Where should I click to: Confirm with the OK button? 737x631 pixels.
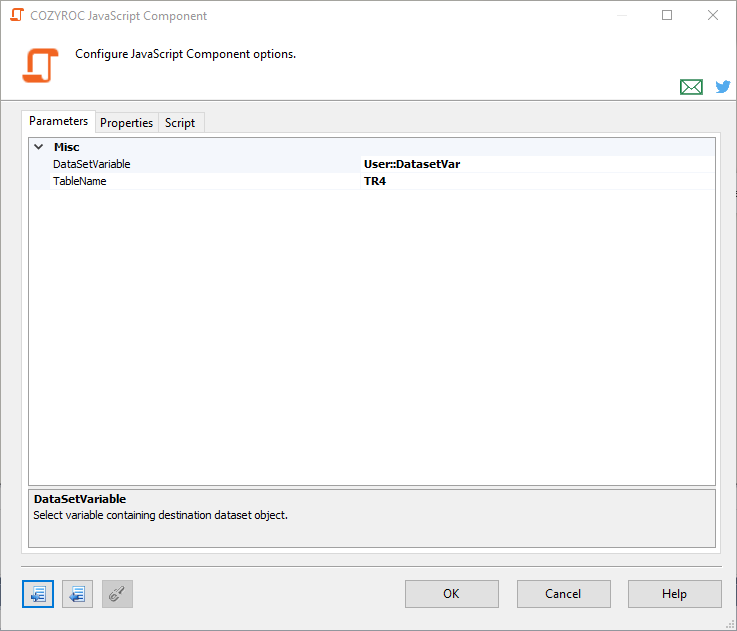[452, 594]
